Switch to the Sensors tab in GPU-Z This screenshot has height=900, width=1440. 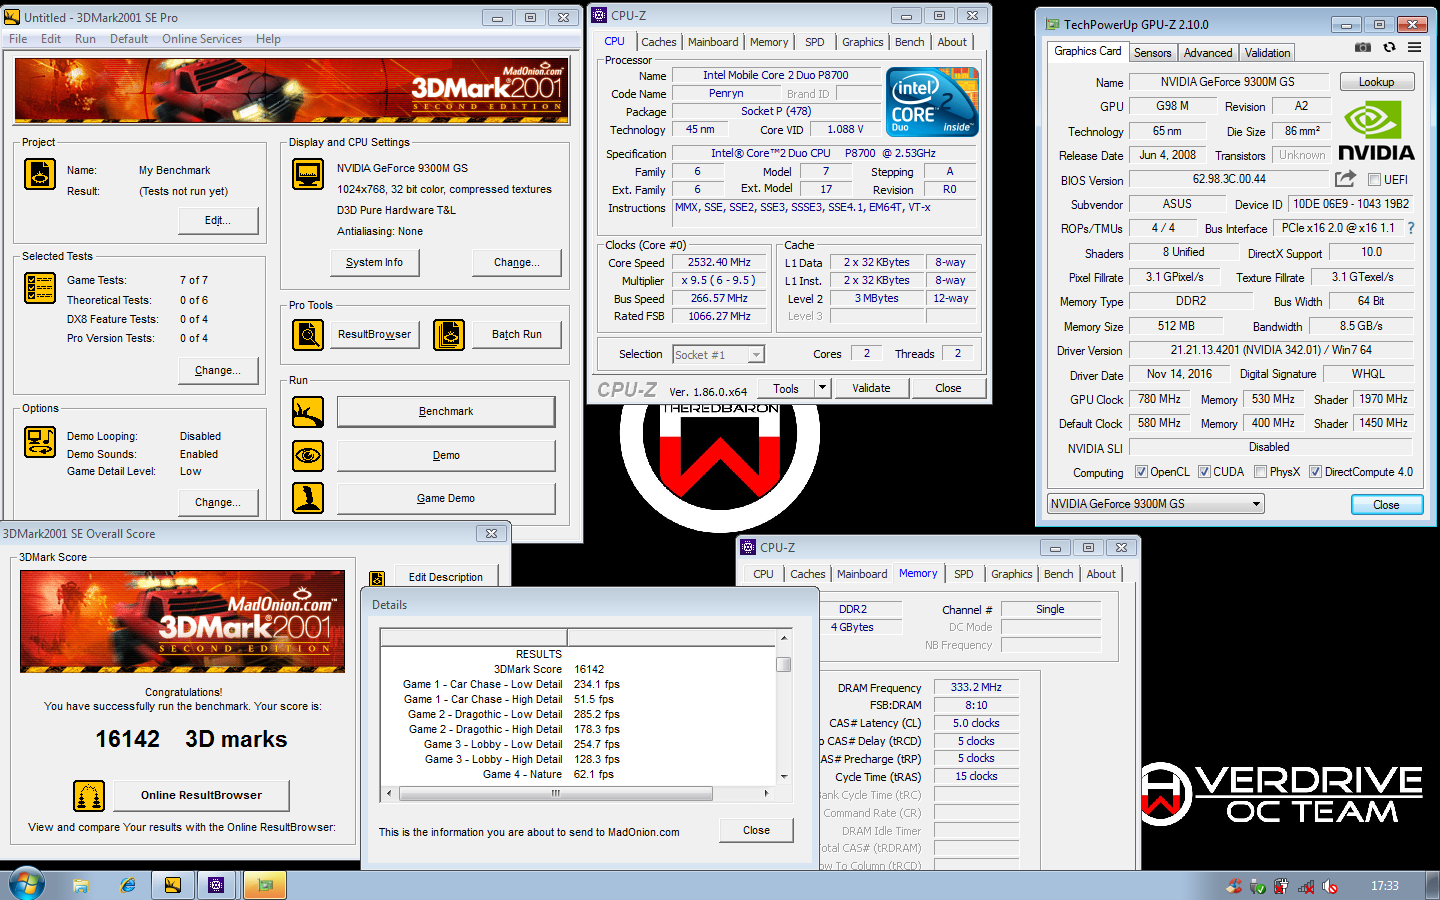[1152, 53]
